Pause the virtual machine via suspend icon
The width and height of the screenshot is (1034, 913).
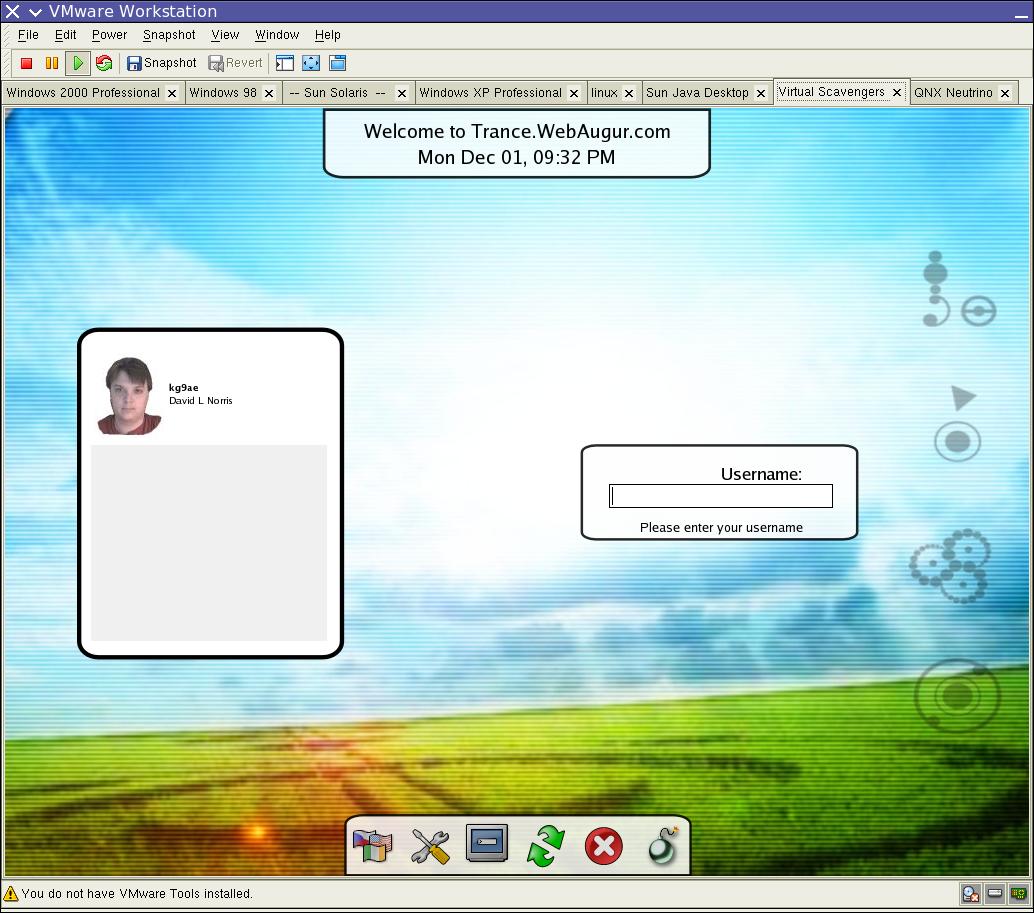coord(51,63)
